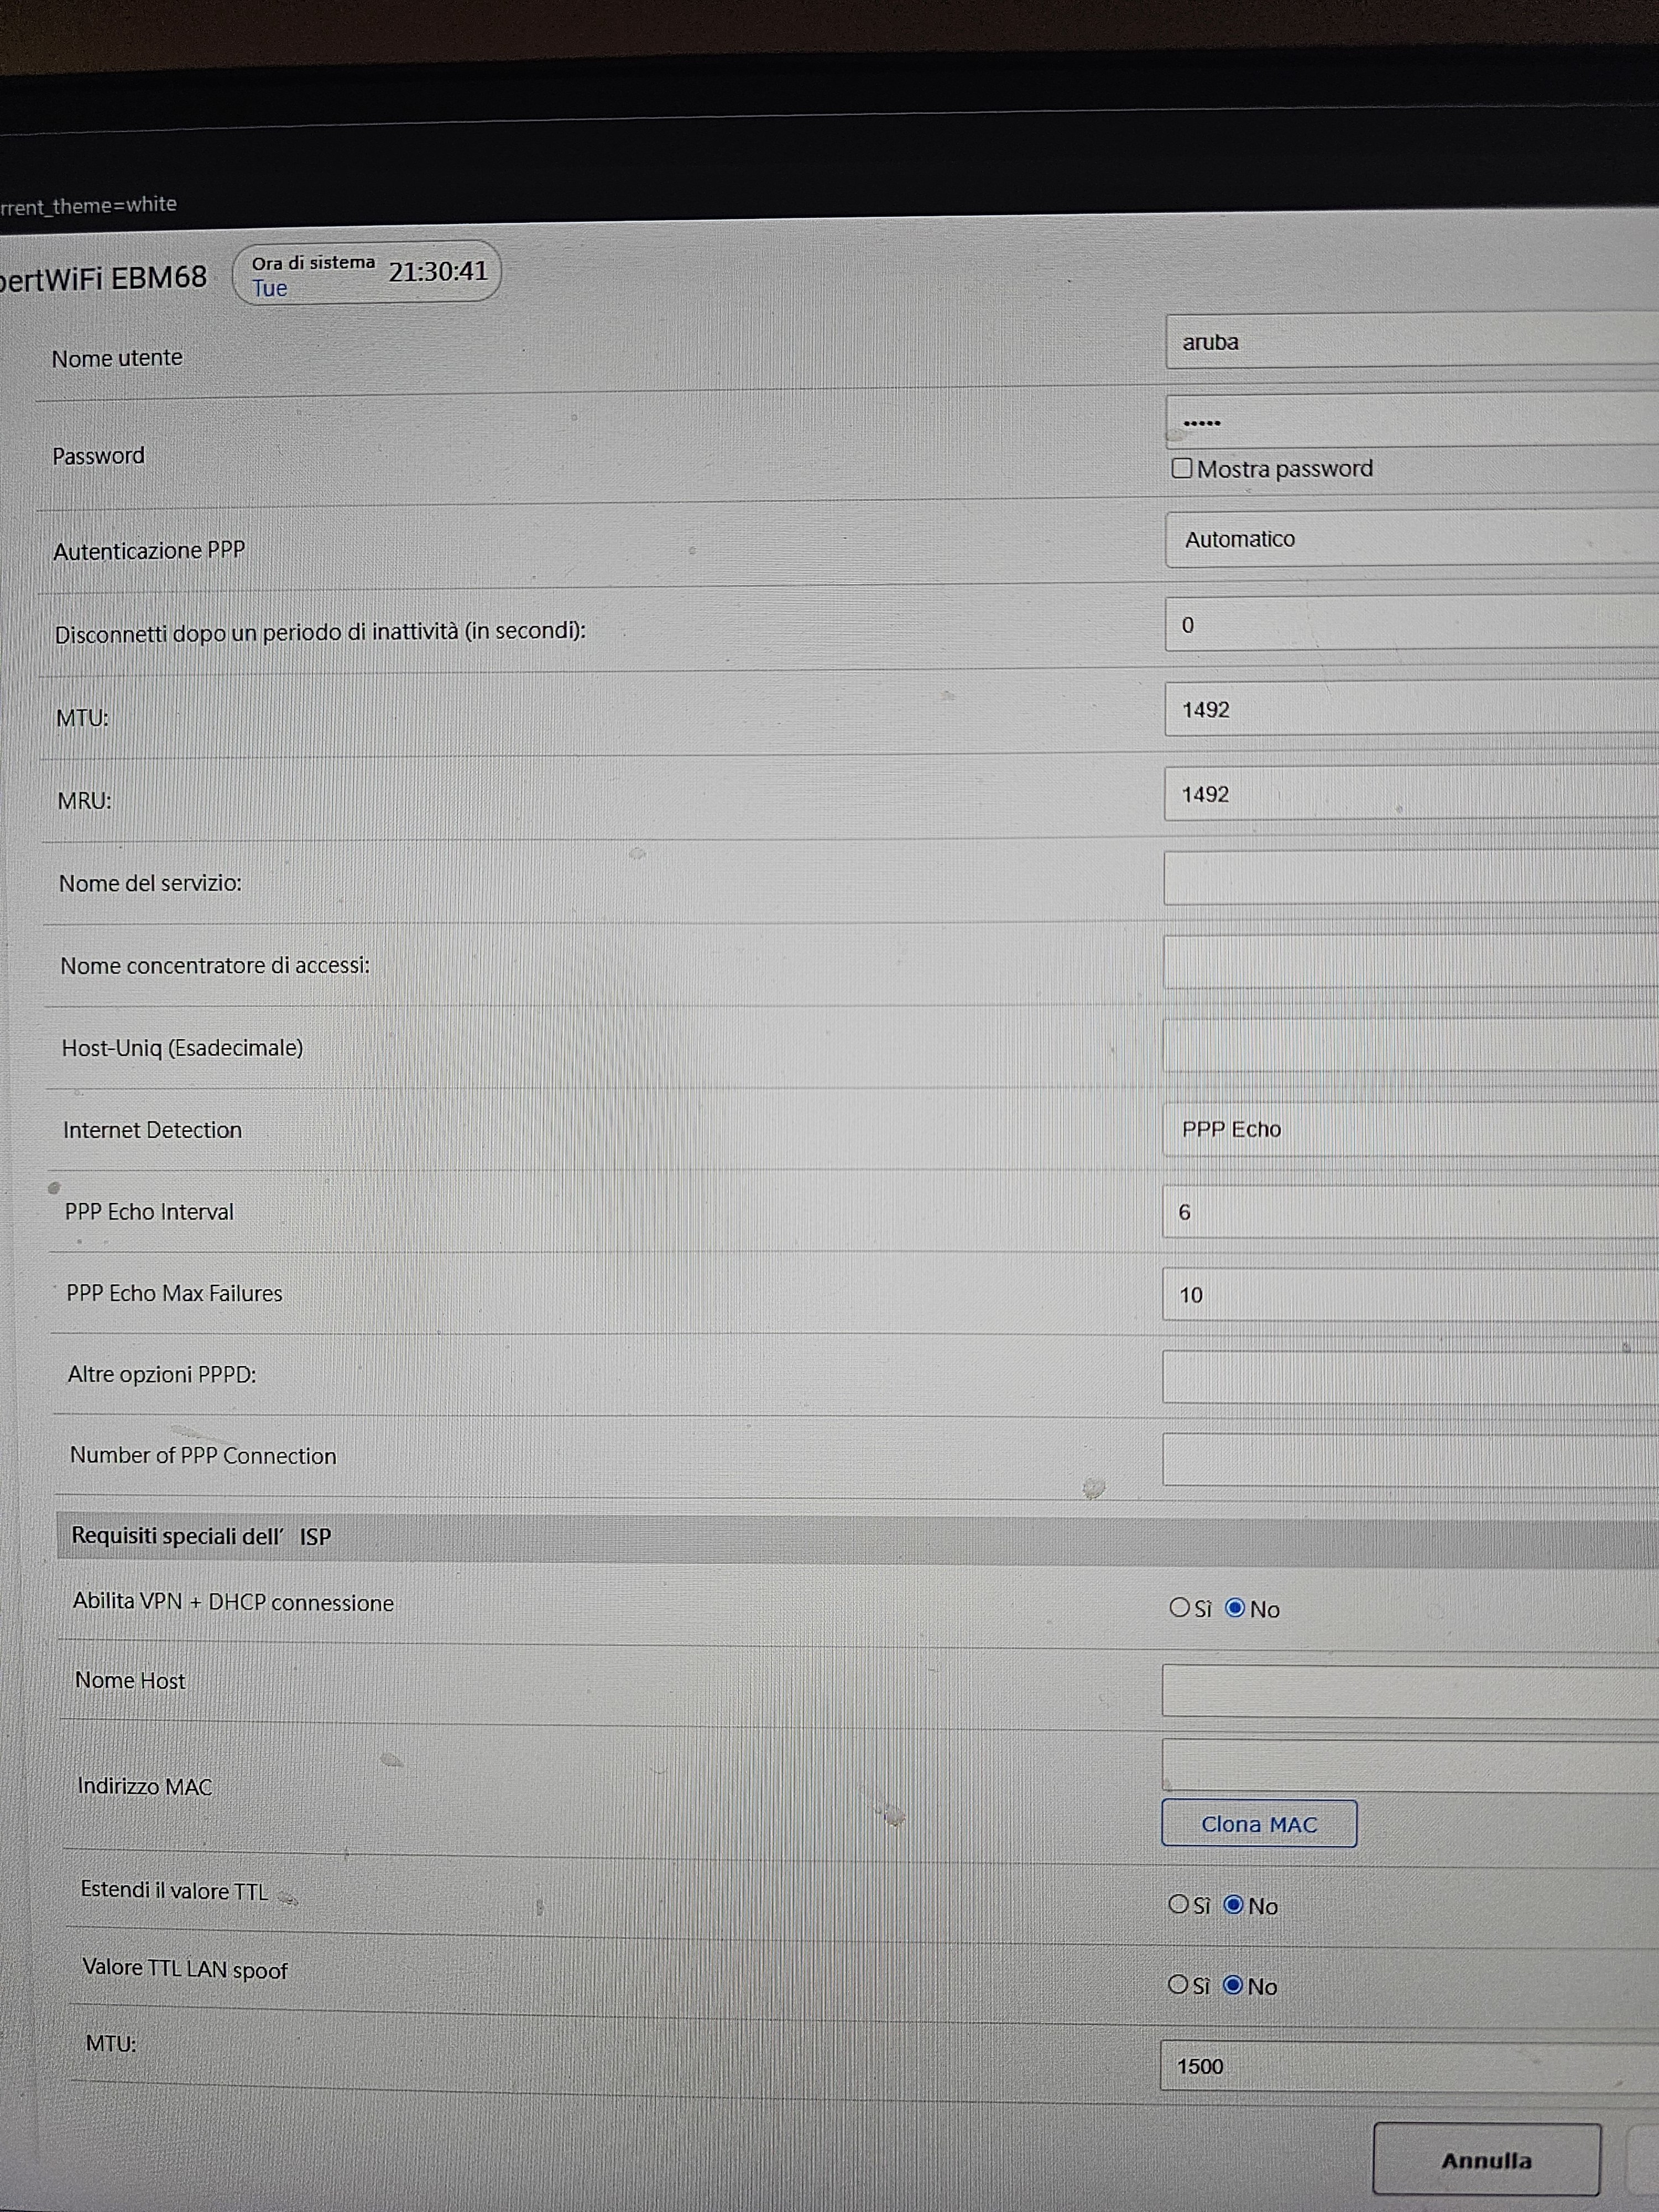
Task: Click the Indirizzo MAC input field
Action: pos(1410,1765)
